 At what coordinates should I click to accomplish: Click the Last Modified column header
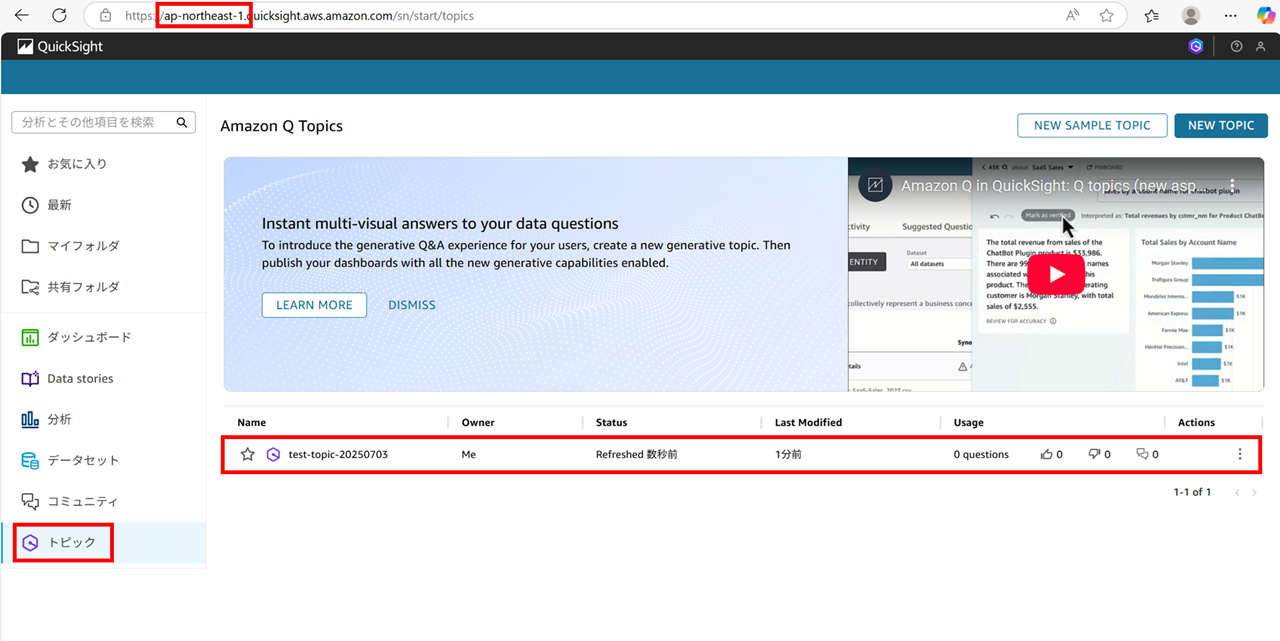[x=808, y=423]
